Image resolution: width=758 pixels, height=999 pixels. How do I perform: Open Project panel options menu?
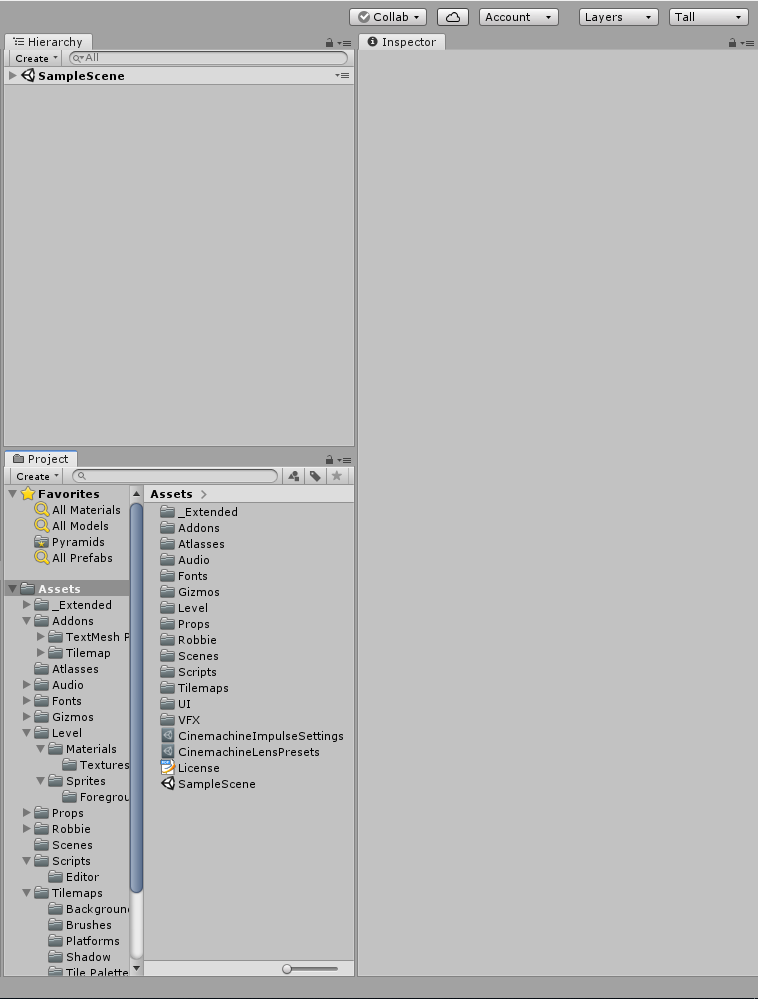click(x=344, y=460)
